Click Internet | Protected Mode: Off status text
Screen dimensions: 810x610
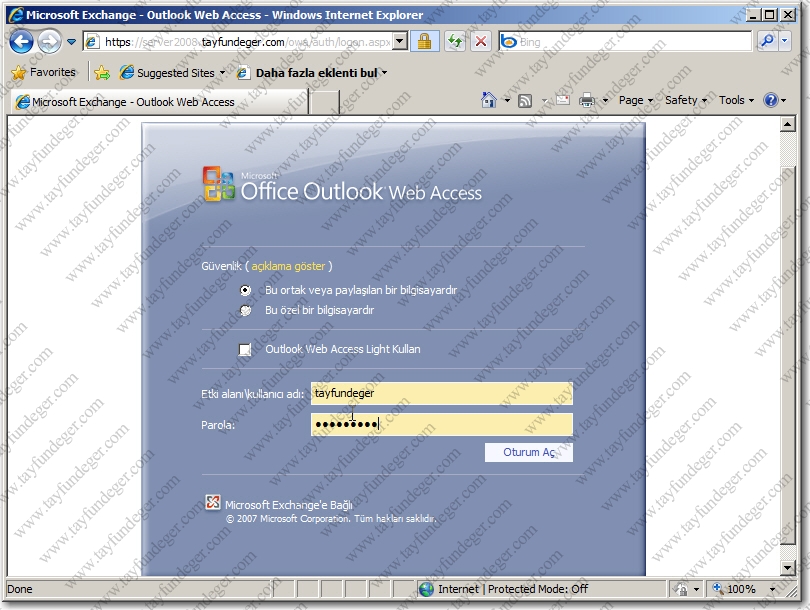pyautogui.click(x=512, y=589)
